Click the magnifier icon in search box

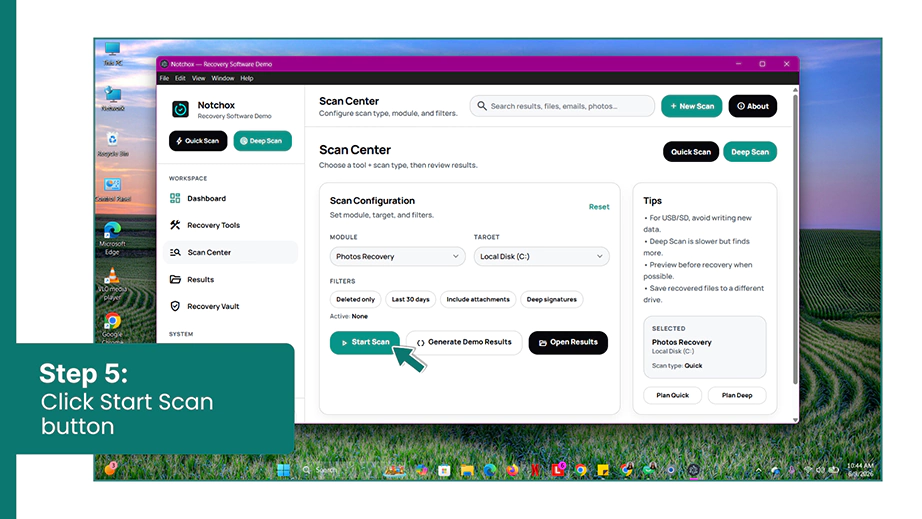pos(482,106)
